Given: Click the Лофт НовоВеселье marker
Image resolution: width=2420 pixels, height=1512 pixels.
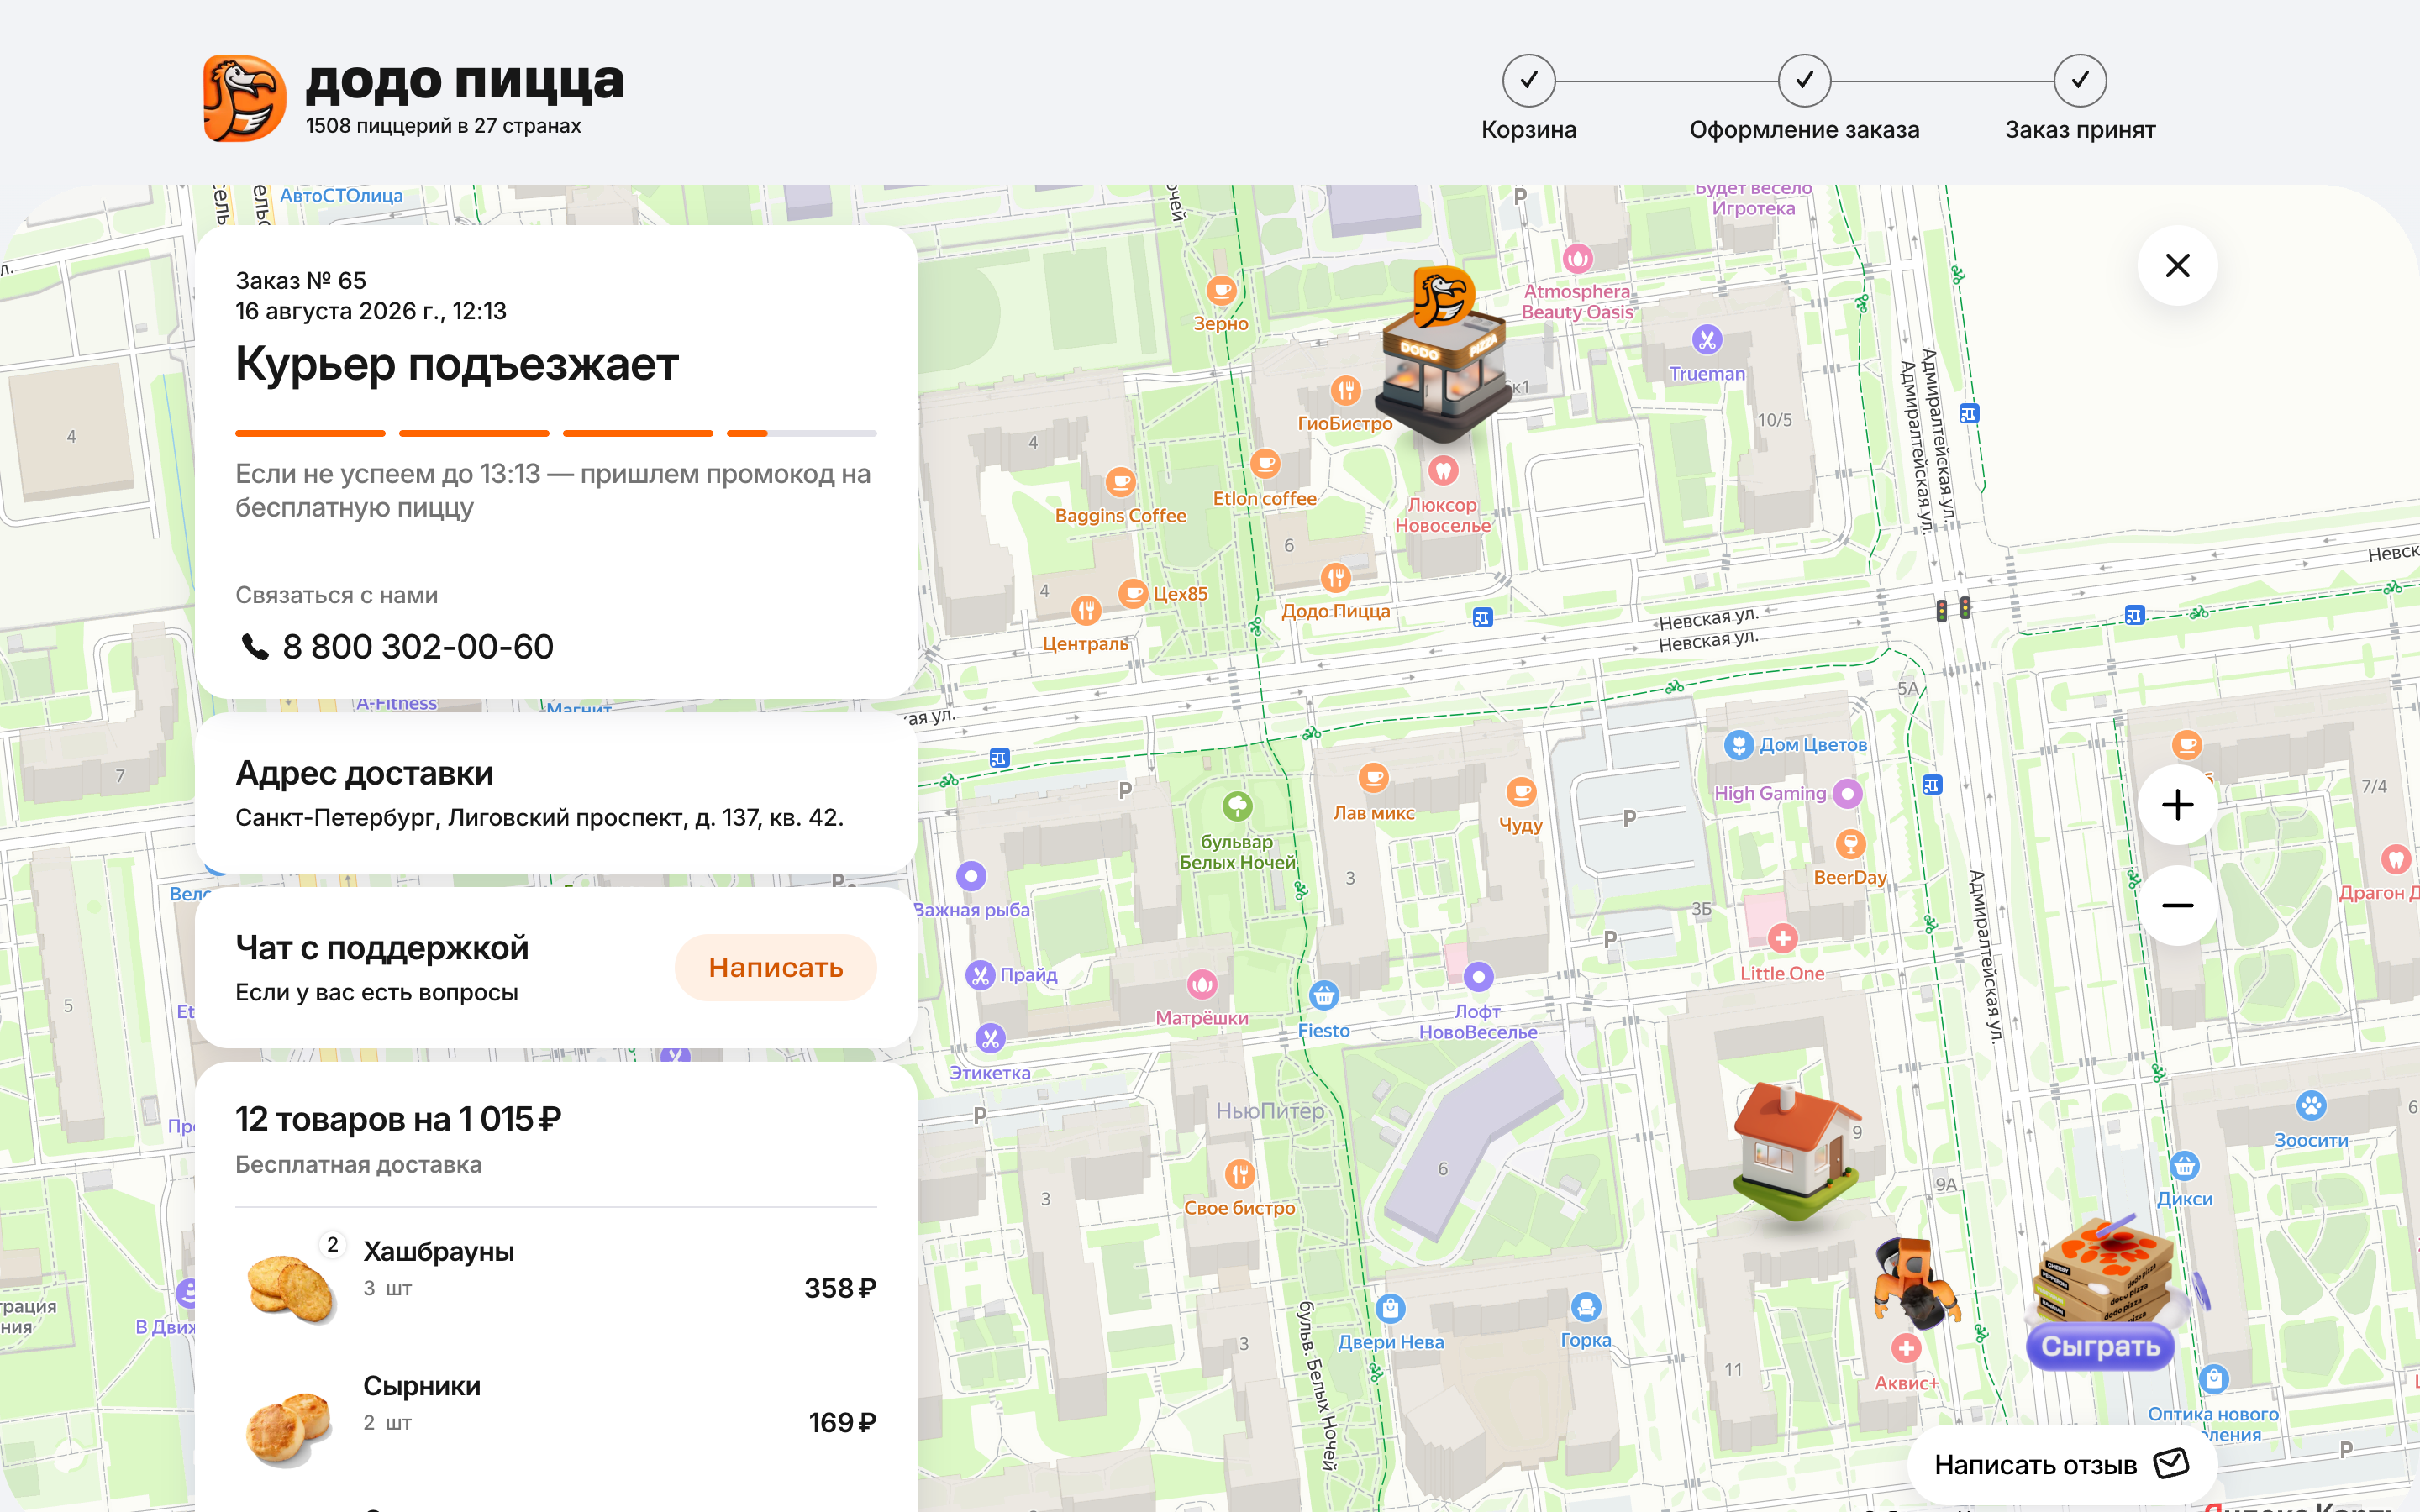Looking at the screenshot, I should [x=1478, y=976].
